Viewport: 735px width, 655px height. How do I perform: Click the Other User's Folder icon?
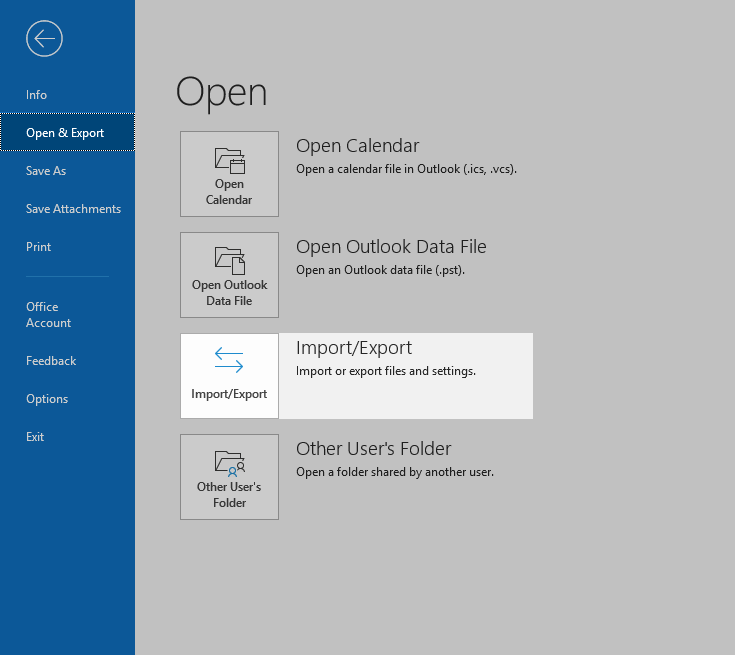(230, 463)
